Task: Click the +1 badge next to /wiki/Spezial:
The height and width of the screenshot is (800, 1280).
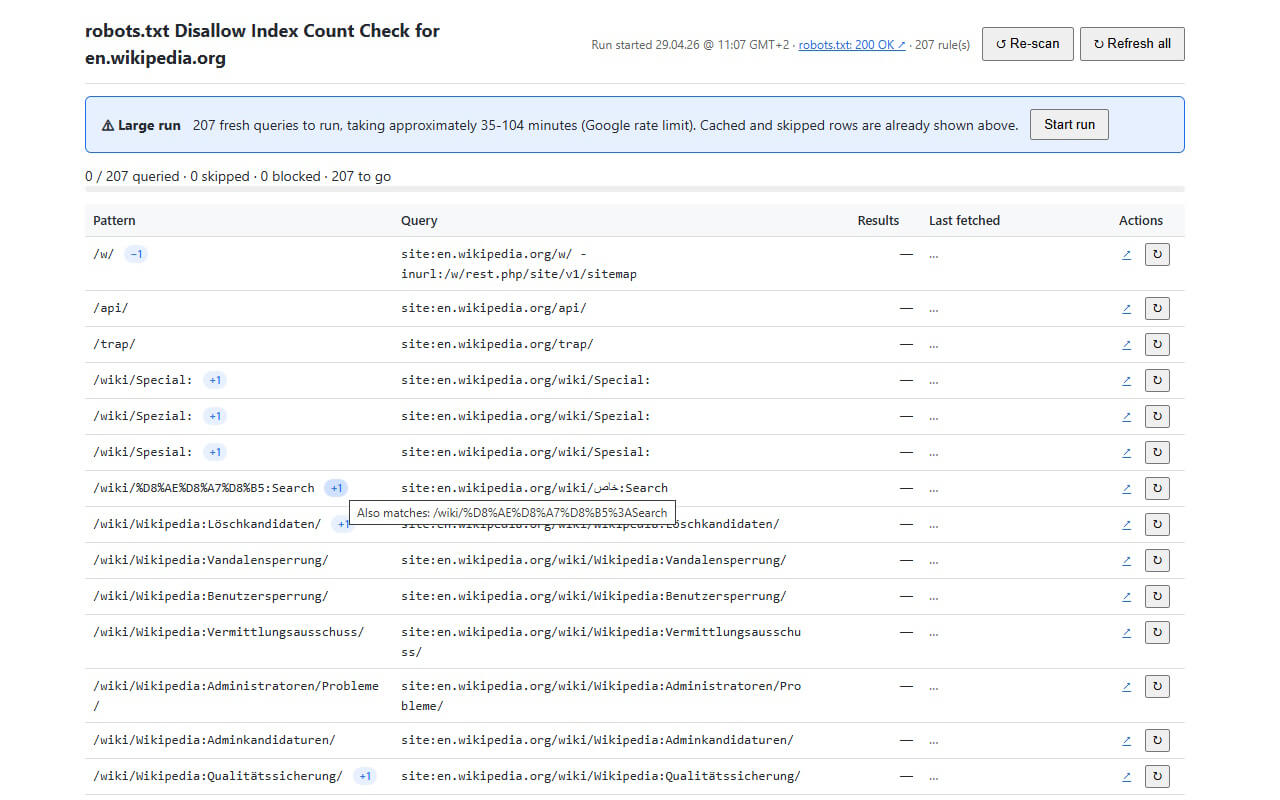Action: coord(215,416)
